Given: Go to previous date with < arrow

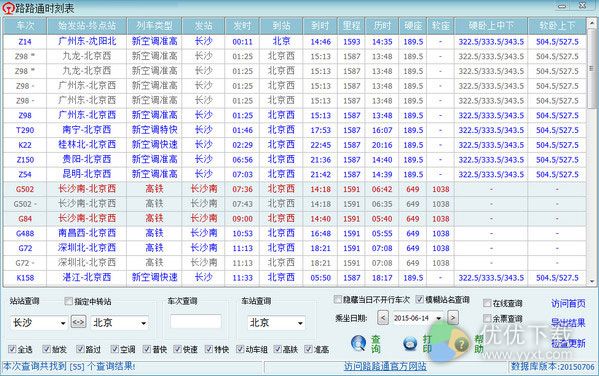Looking at the screenshot, I should point(383,318).
